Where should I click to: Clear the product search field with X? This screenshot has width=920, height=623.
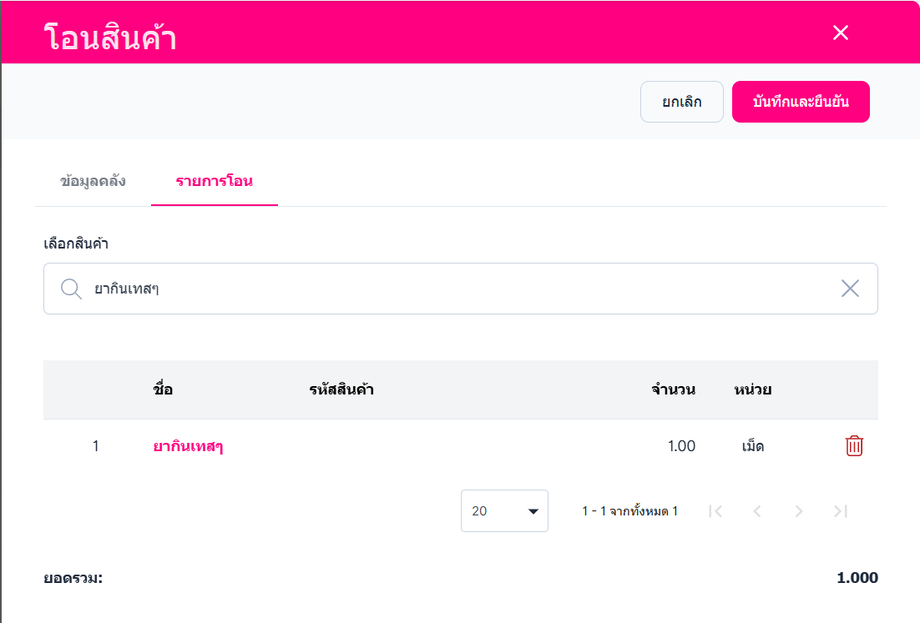850,289
